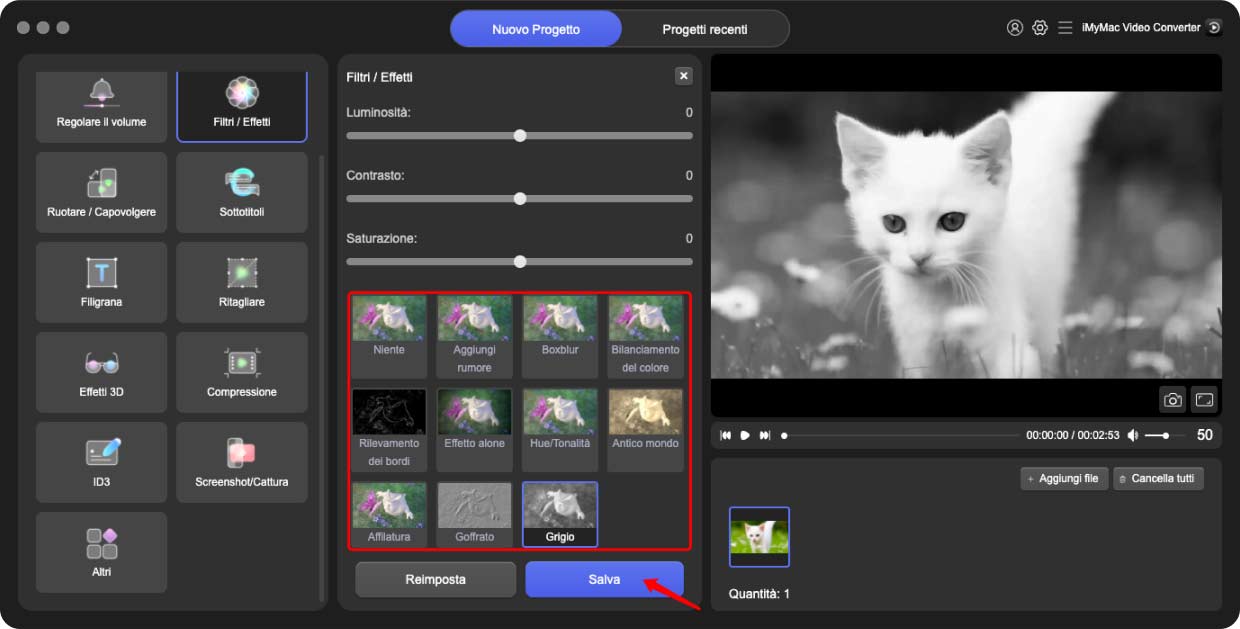Viewport: 1240px width, 629px height.
Task: Open settings via the gear icon
Action: coord(1040,28)
